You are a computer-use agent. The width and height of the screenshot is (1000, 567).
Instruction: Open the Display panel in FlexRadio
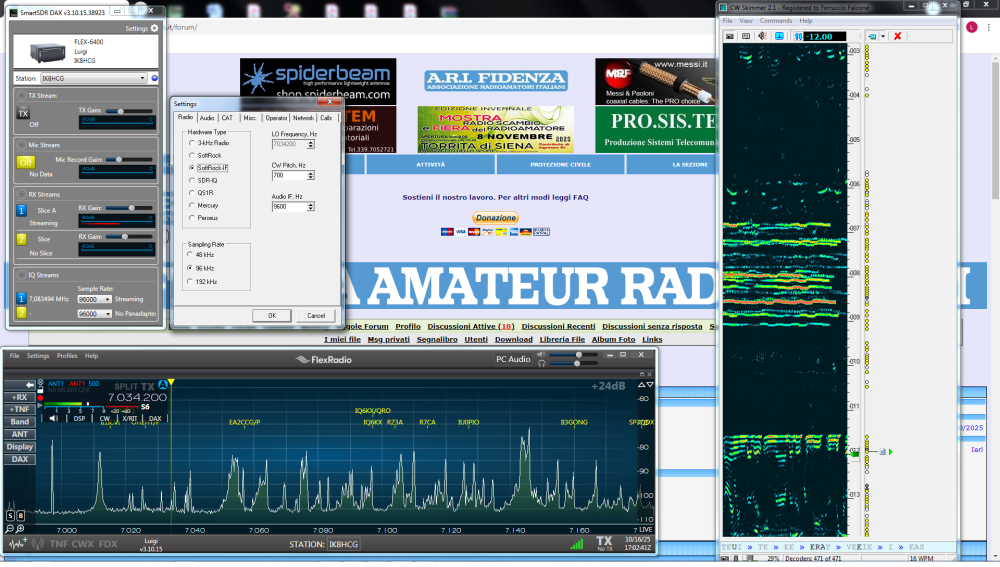20,446
